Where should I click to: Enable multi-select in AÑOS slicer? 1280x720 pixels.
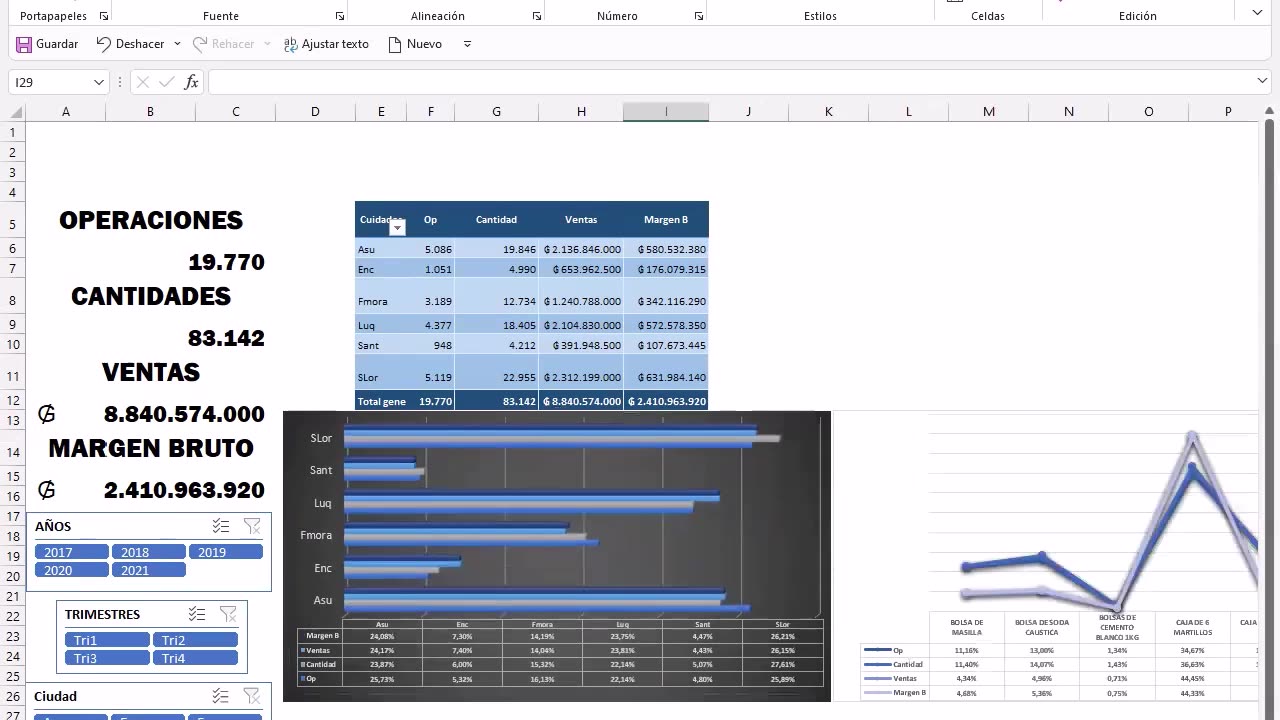(221, 526)
